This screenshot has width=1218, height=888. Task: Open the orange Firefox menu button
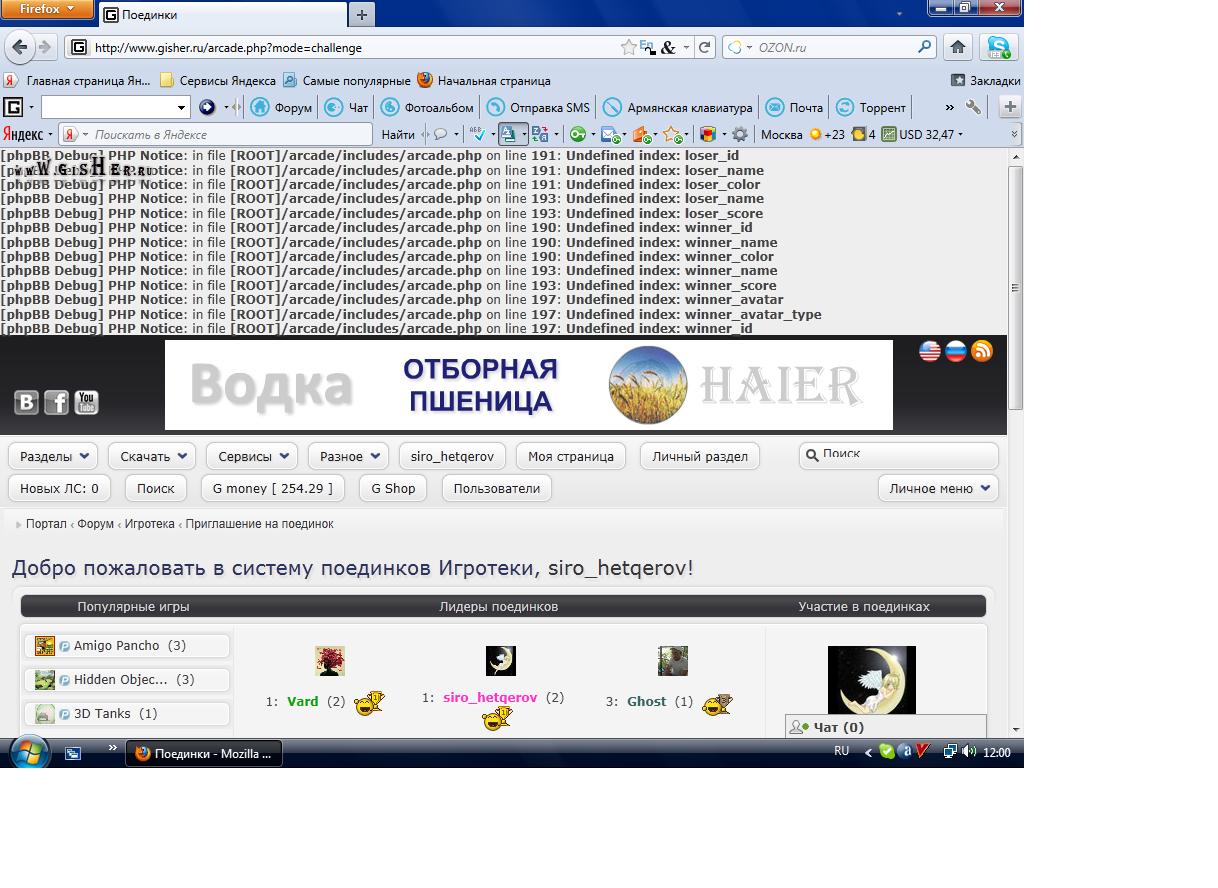tap(47, 9)
